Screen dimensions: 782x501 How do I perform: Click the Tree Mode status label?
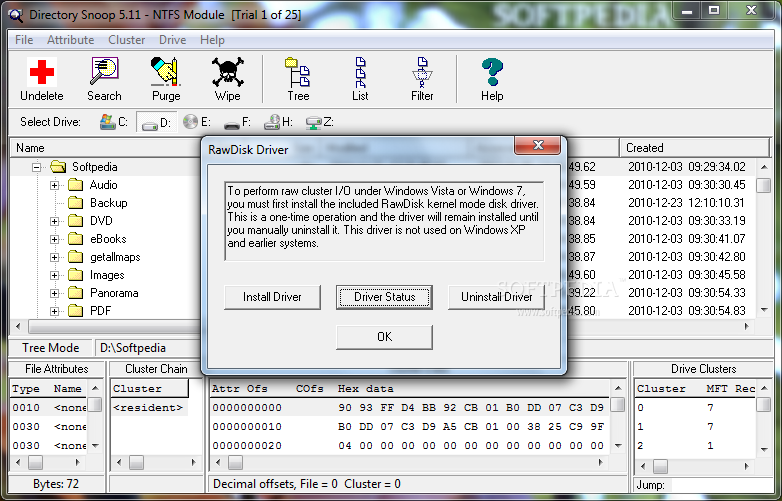51,348
